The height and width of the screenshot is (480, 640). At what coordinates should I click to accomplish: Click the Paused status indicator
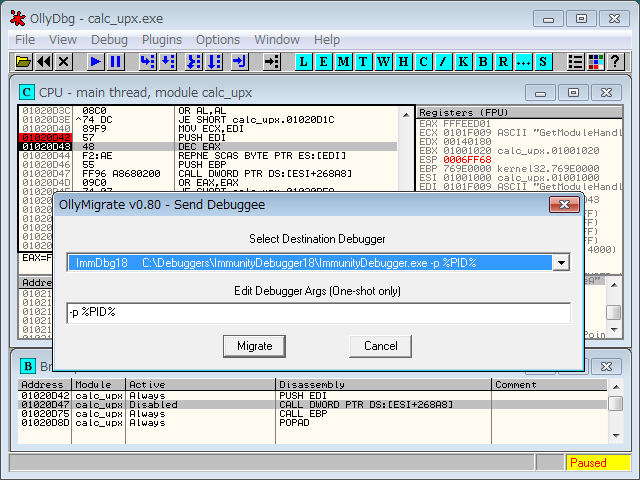point(597,463)
